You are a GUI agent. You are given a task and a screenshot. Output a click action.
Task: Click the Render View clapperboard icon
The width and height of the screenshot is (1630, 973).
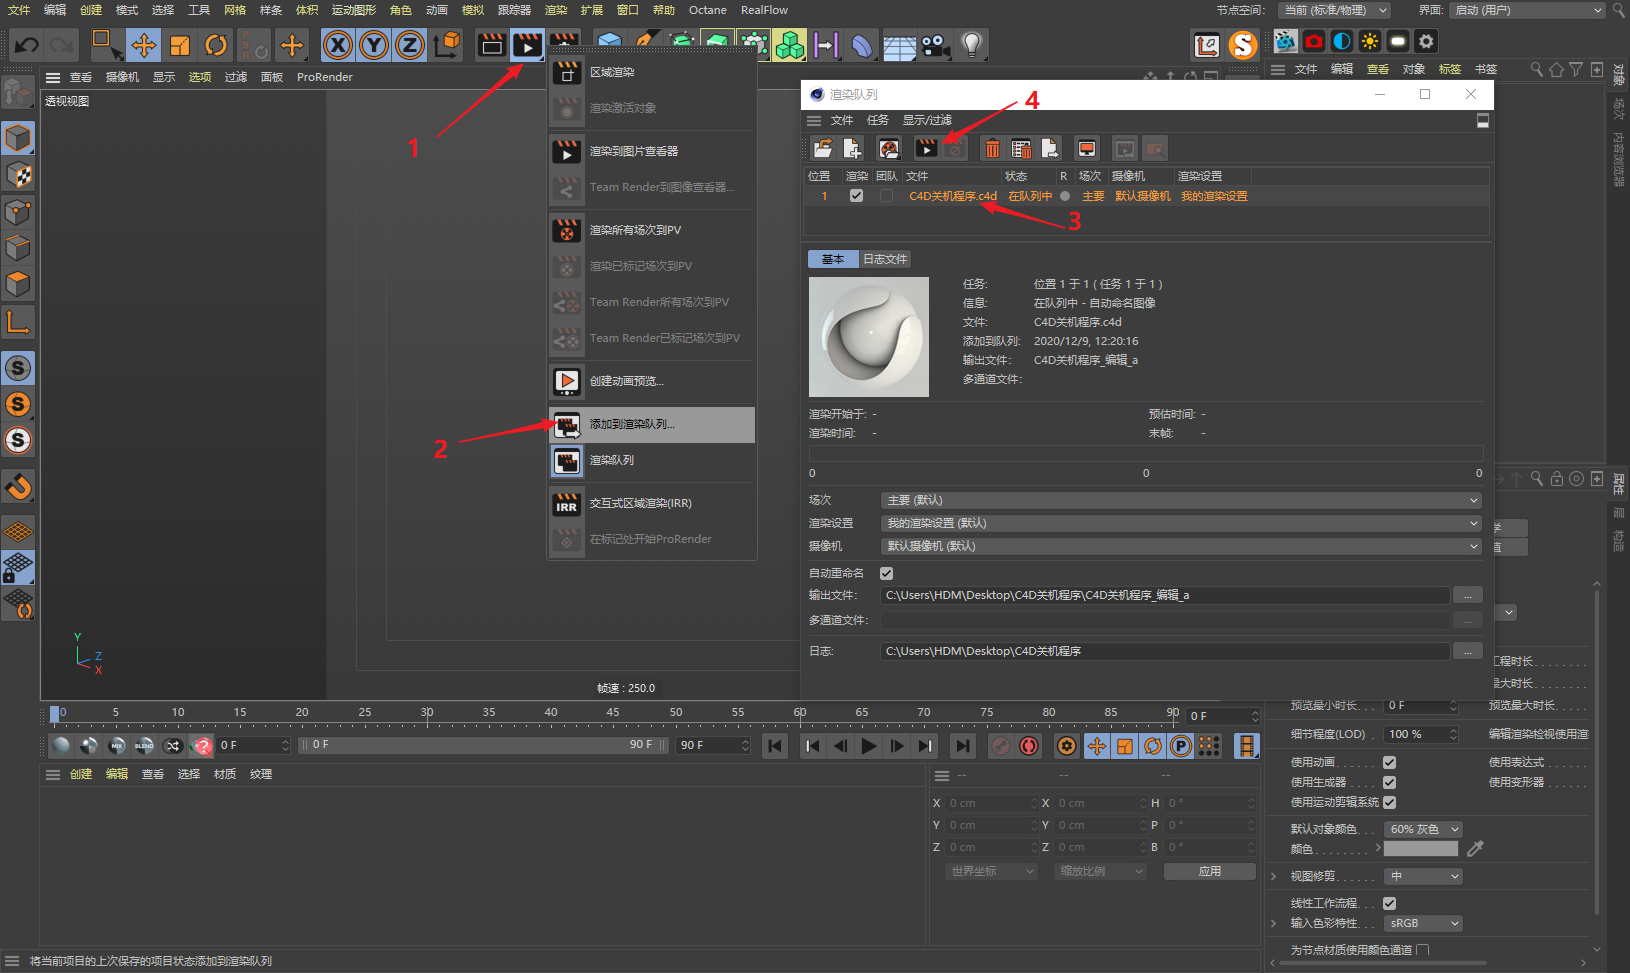tap(491, 45)
